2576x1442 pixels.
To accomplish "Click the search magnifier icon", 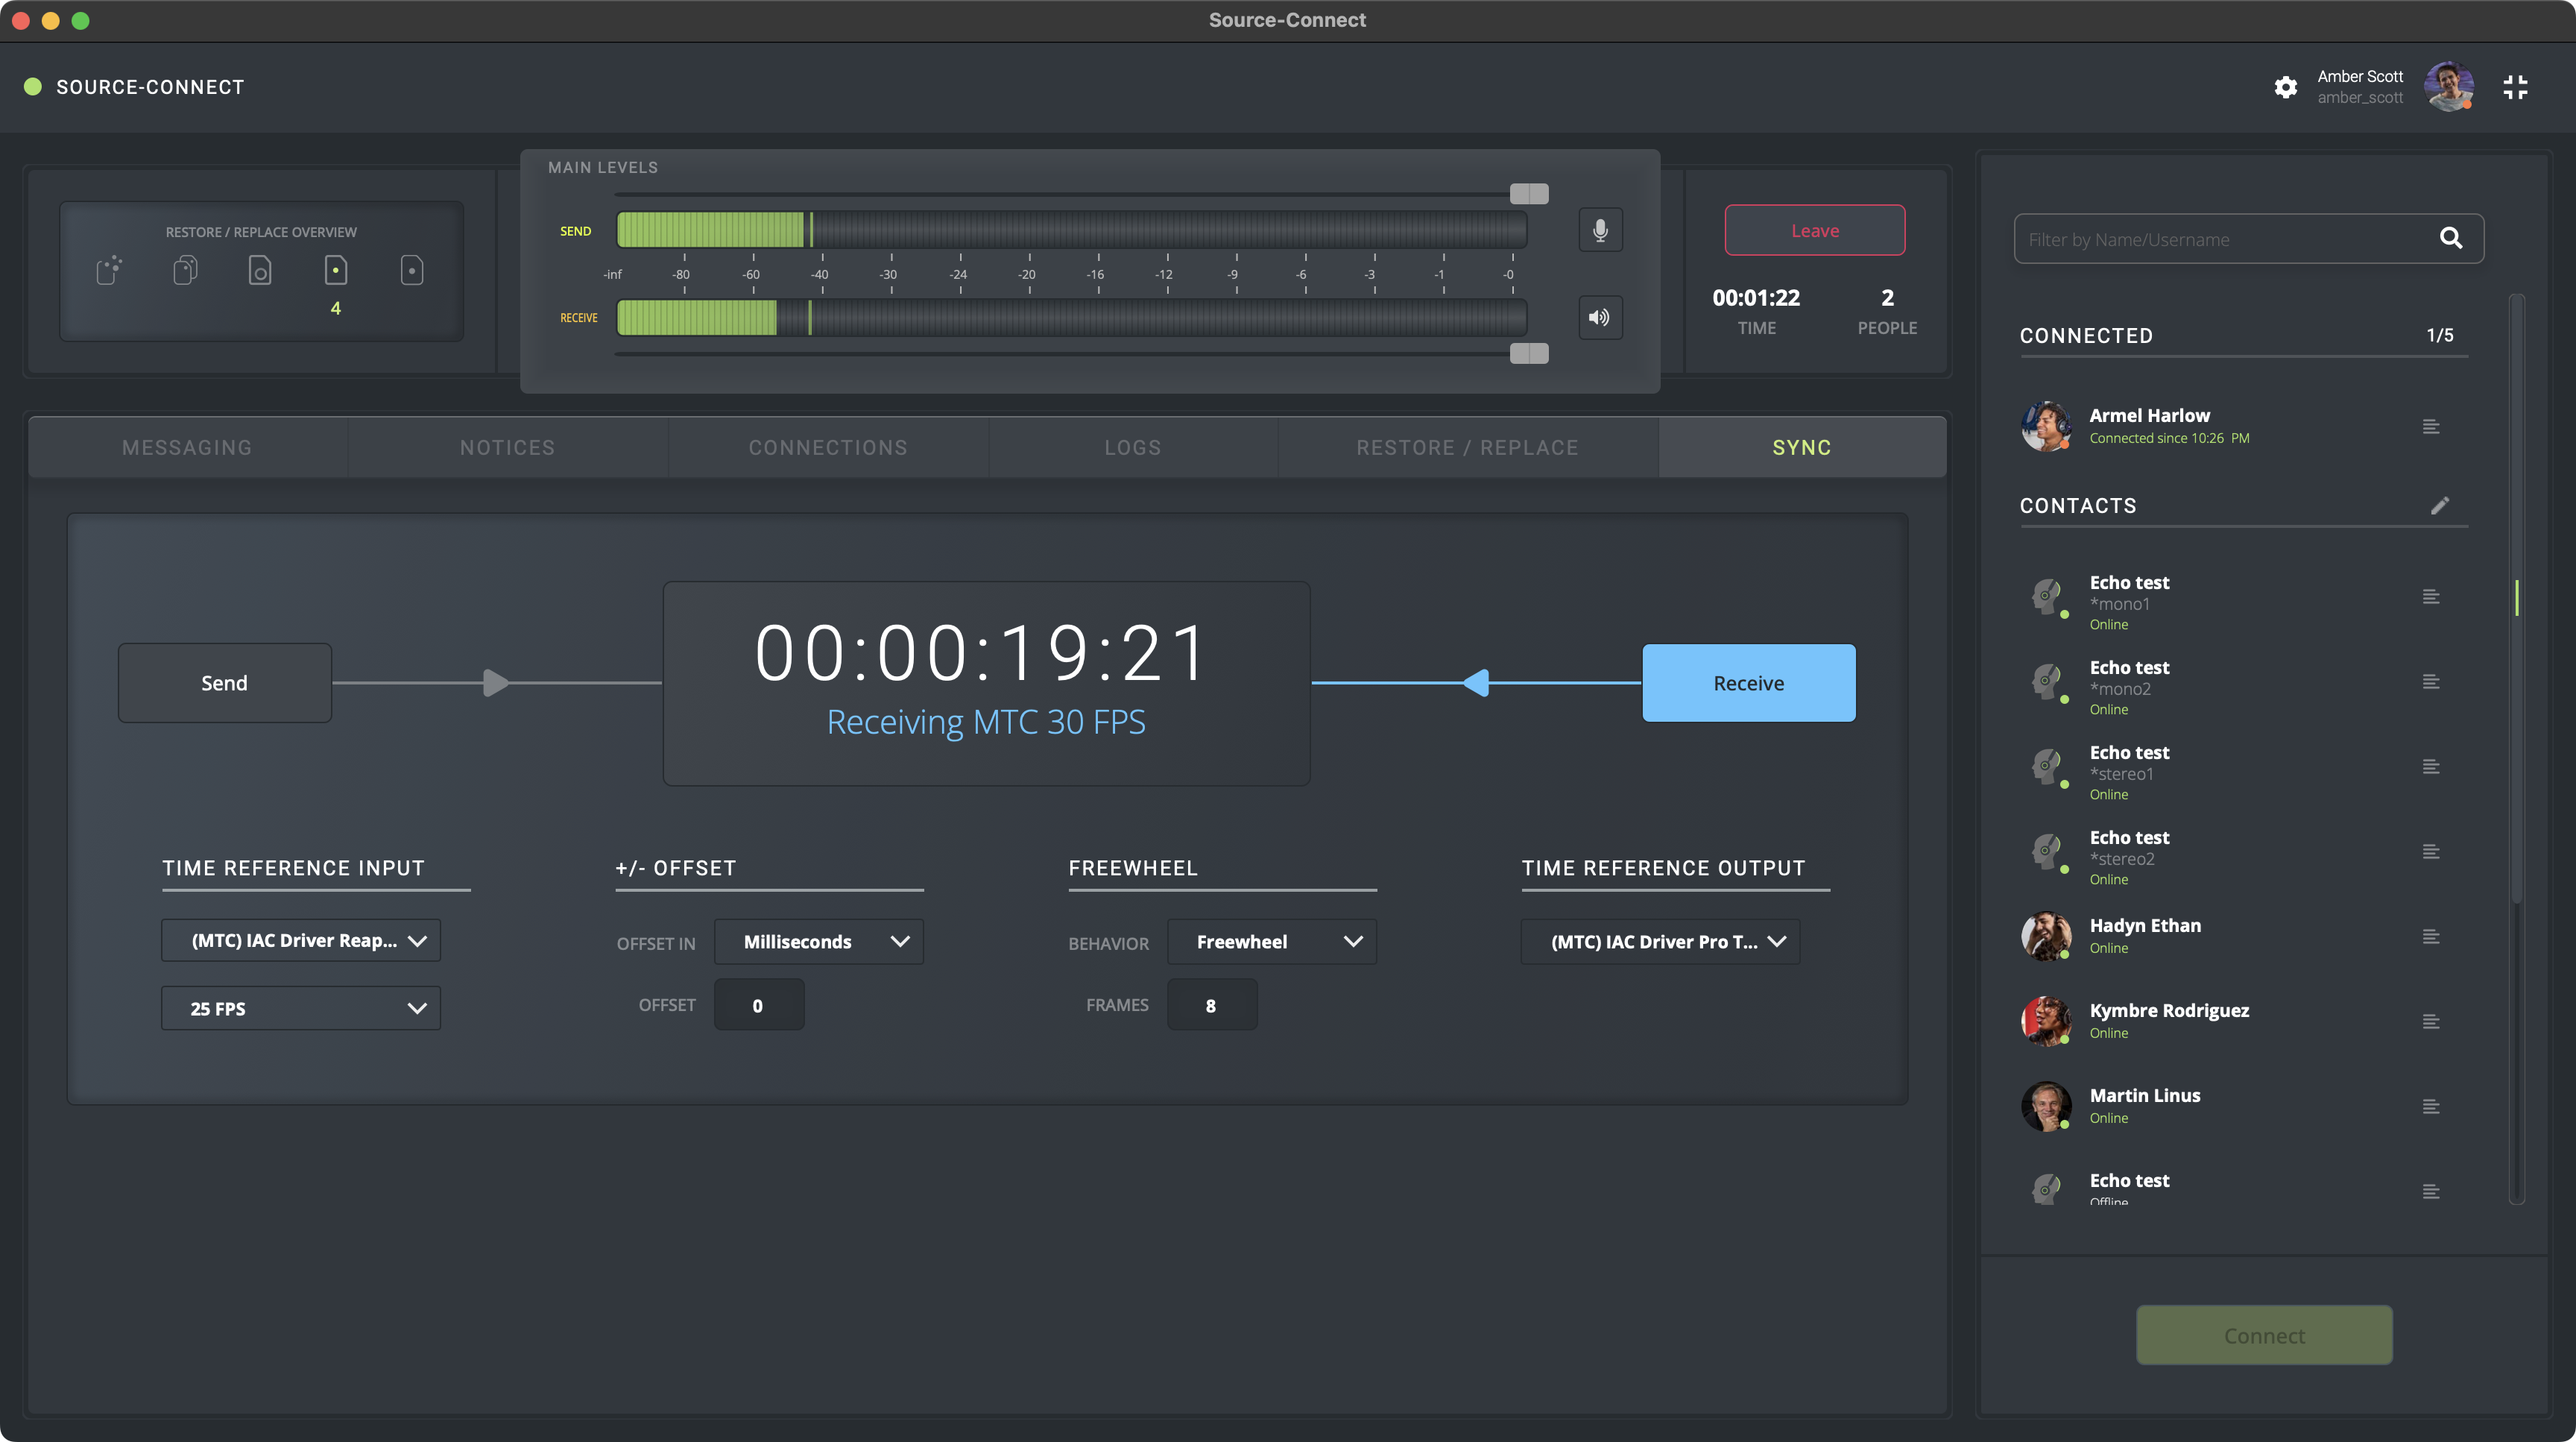I will [x=2450, y=238].
